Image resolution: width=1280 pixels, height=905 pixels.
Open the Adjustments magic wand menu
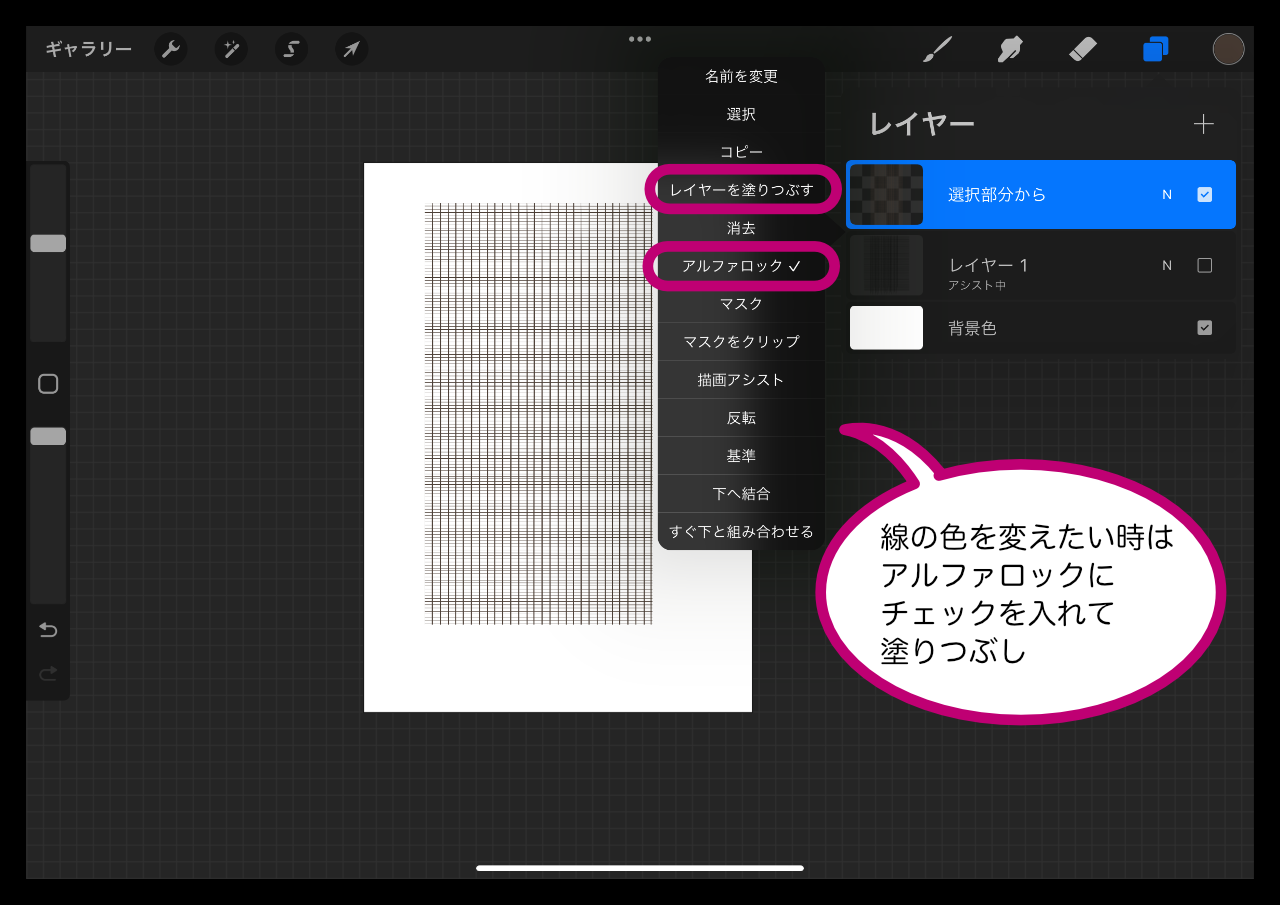[x=231, y=49]
